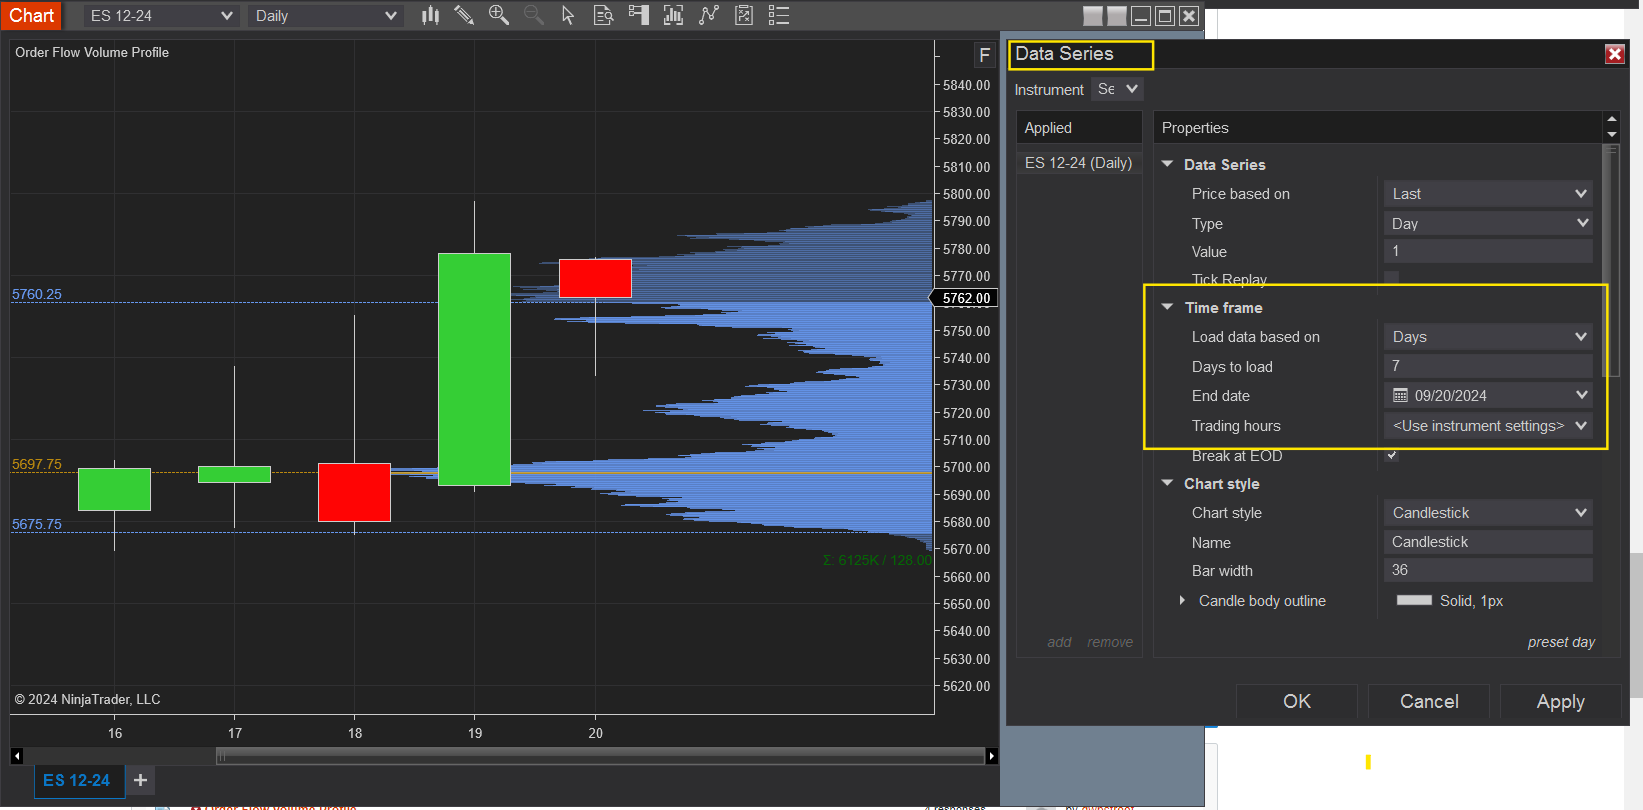Click the first gray window-link square in chart title bar
Viewport: 1643px width, 810px height.
coord(1093,16)
